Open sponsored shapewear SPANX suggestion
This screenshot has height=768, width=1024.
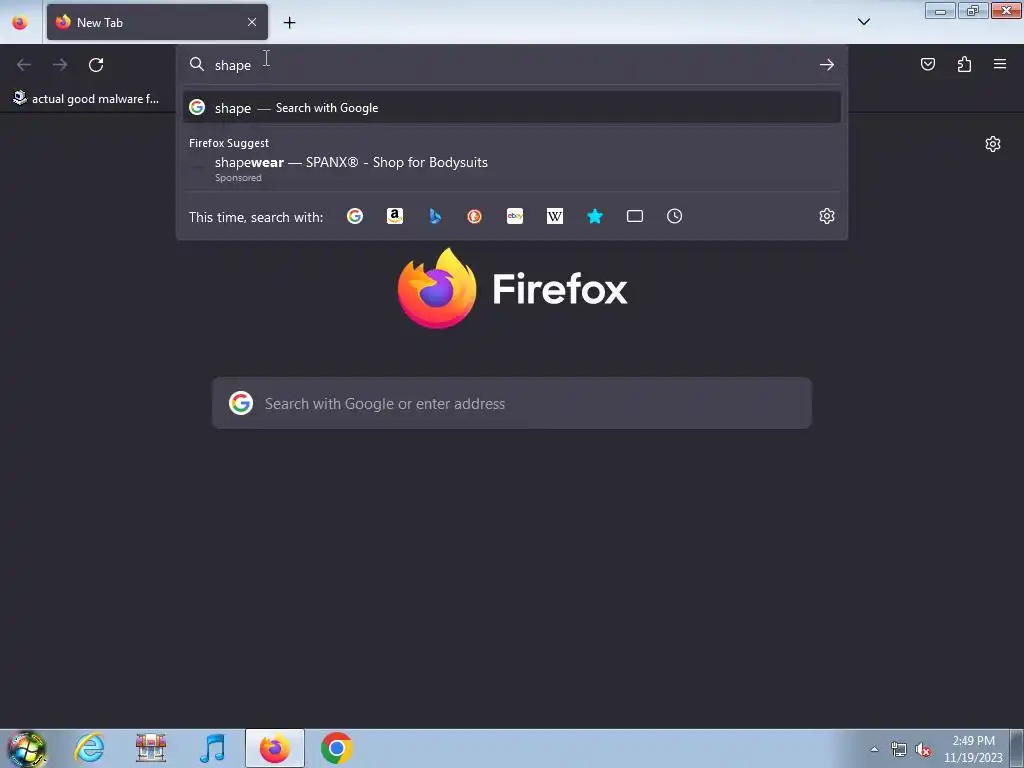511,168
